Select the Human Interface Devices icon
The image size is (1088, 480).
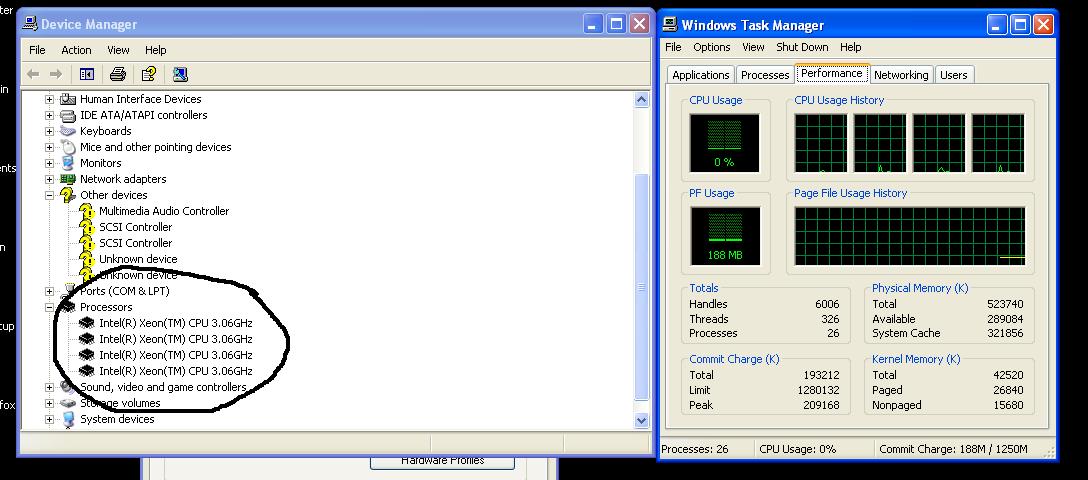[68, 98]
